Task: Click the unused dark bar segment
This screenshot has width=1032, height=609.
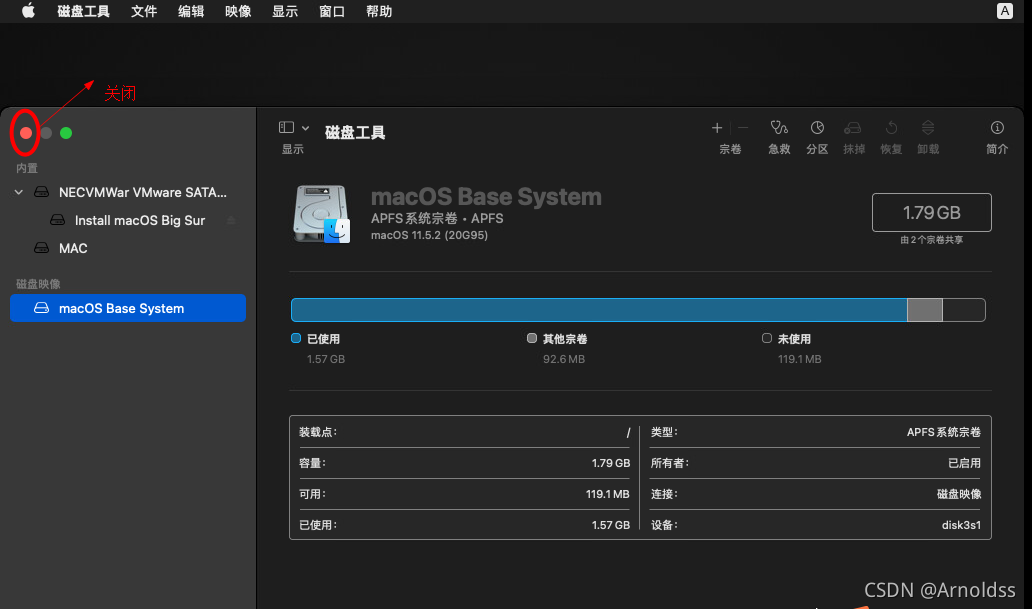Action: coord(964,310)
